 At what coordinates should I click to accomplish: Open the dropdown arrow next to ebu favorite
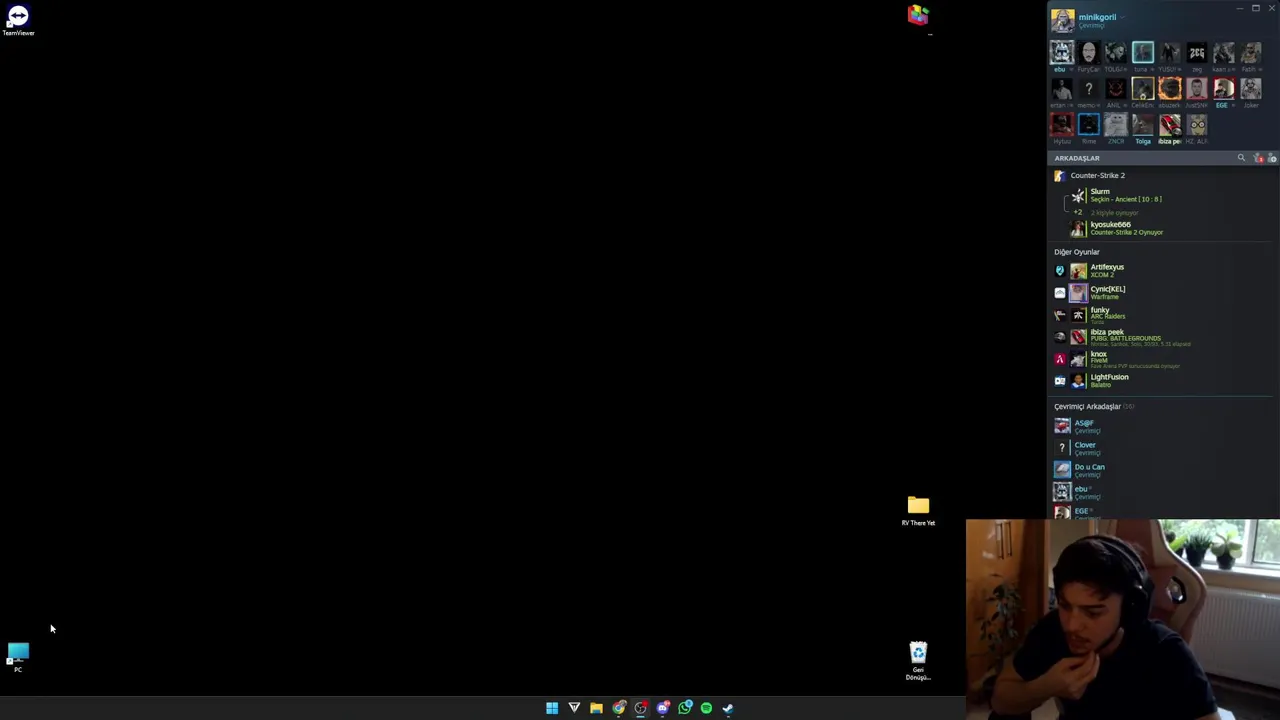tap(1070, 69)
